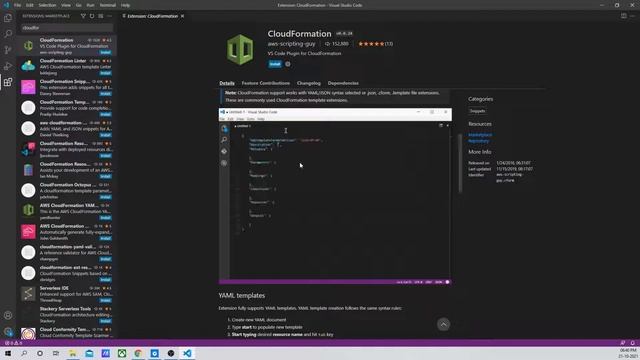Click the CloudFormation green logo icon
Image resolution: width=640 pixels, height=360 pixels.
pos(240,50)
